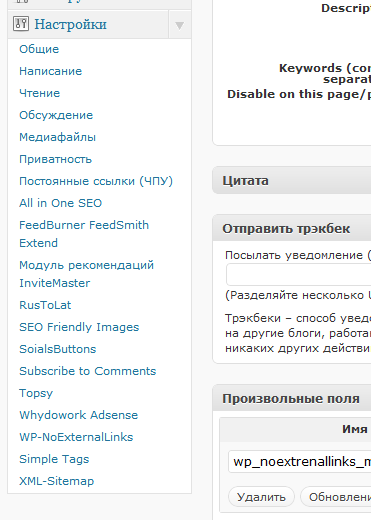The image size is (371, 520).
Task: Open SoialsButtons settings
Action: click(x=58, y=349)
